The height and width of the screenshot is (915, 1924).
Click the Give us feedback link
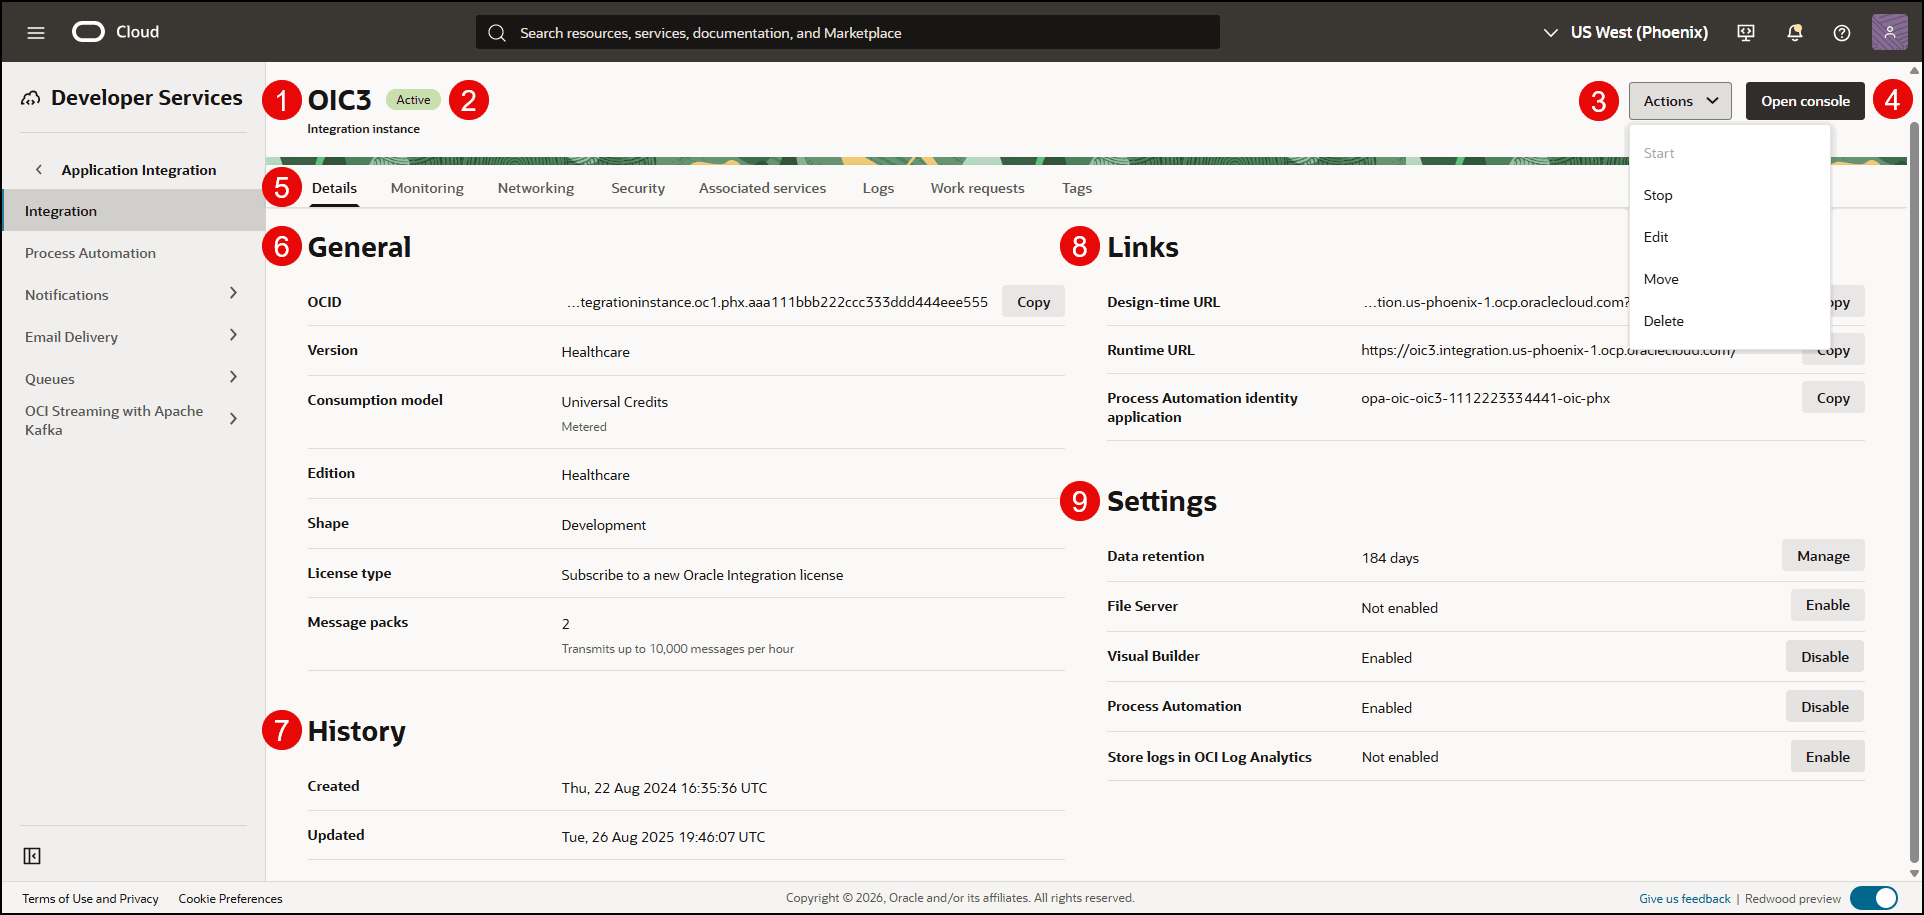[x=1685, y=899]
